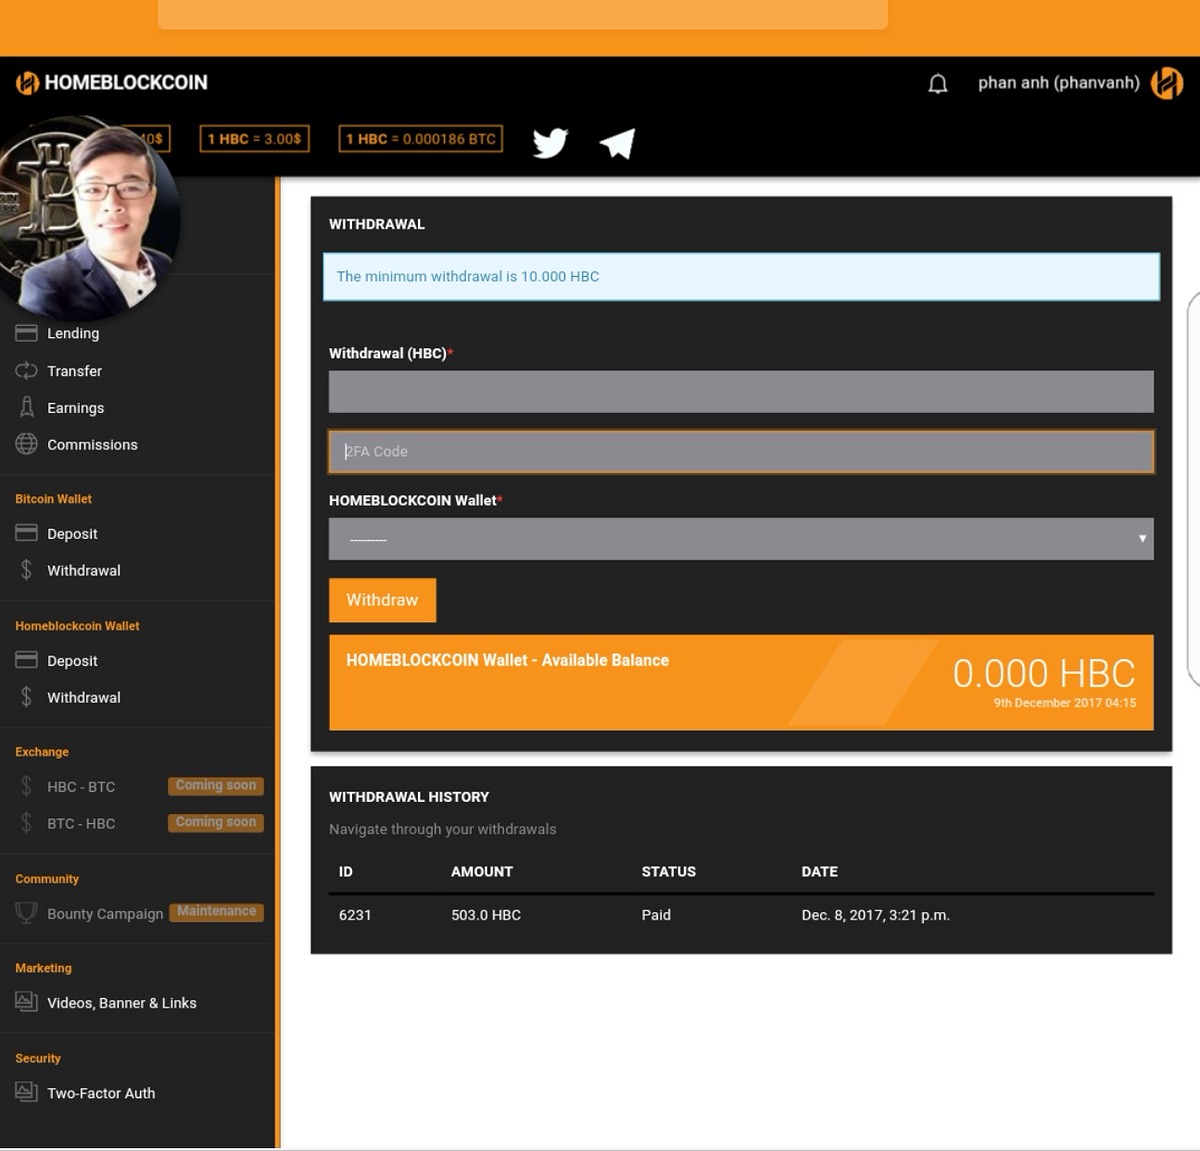This screenshot has width=1200, height=1151.
Task: Select the HBC - BTC exchange item
Action: [x=81, y=787]
